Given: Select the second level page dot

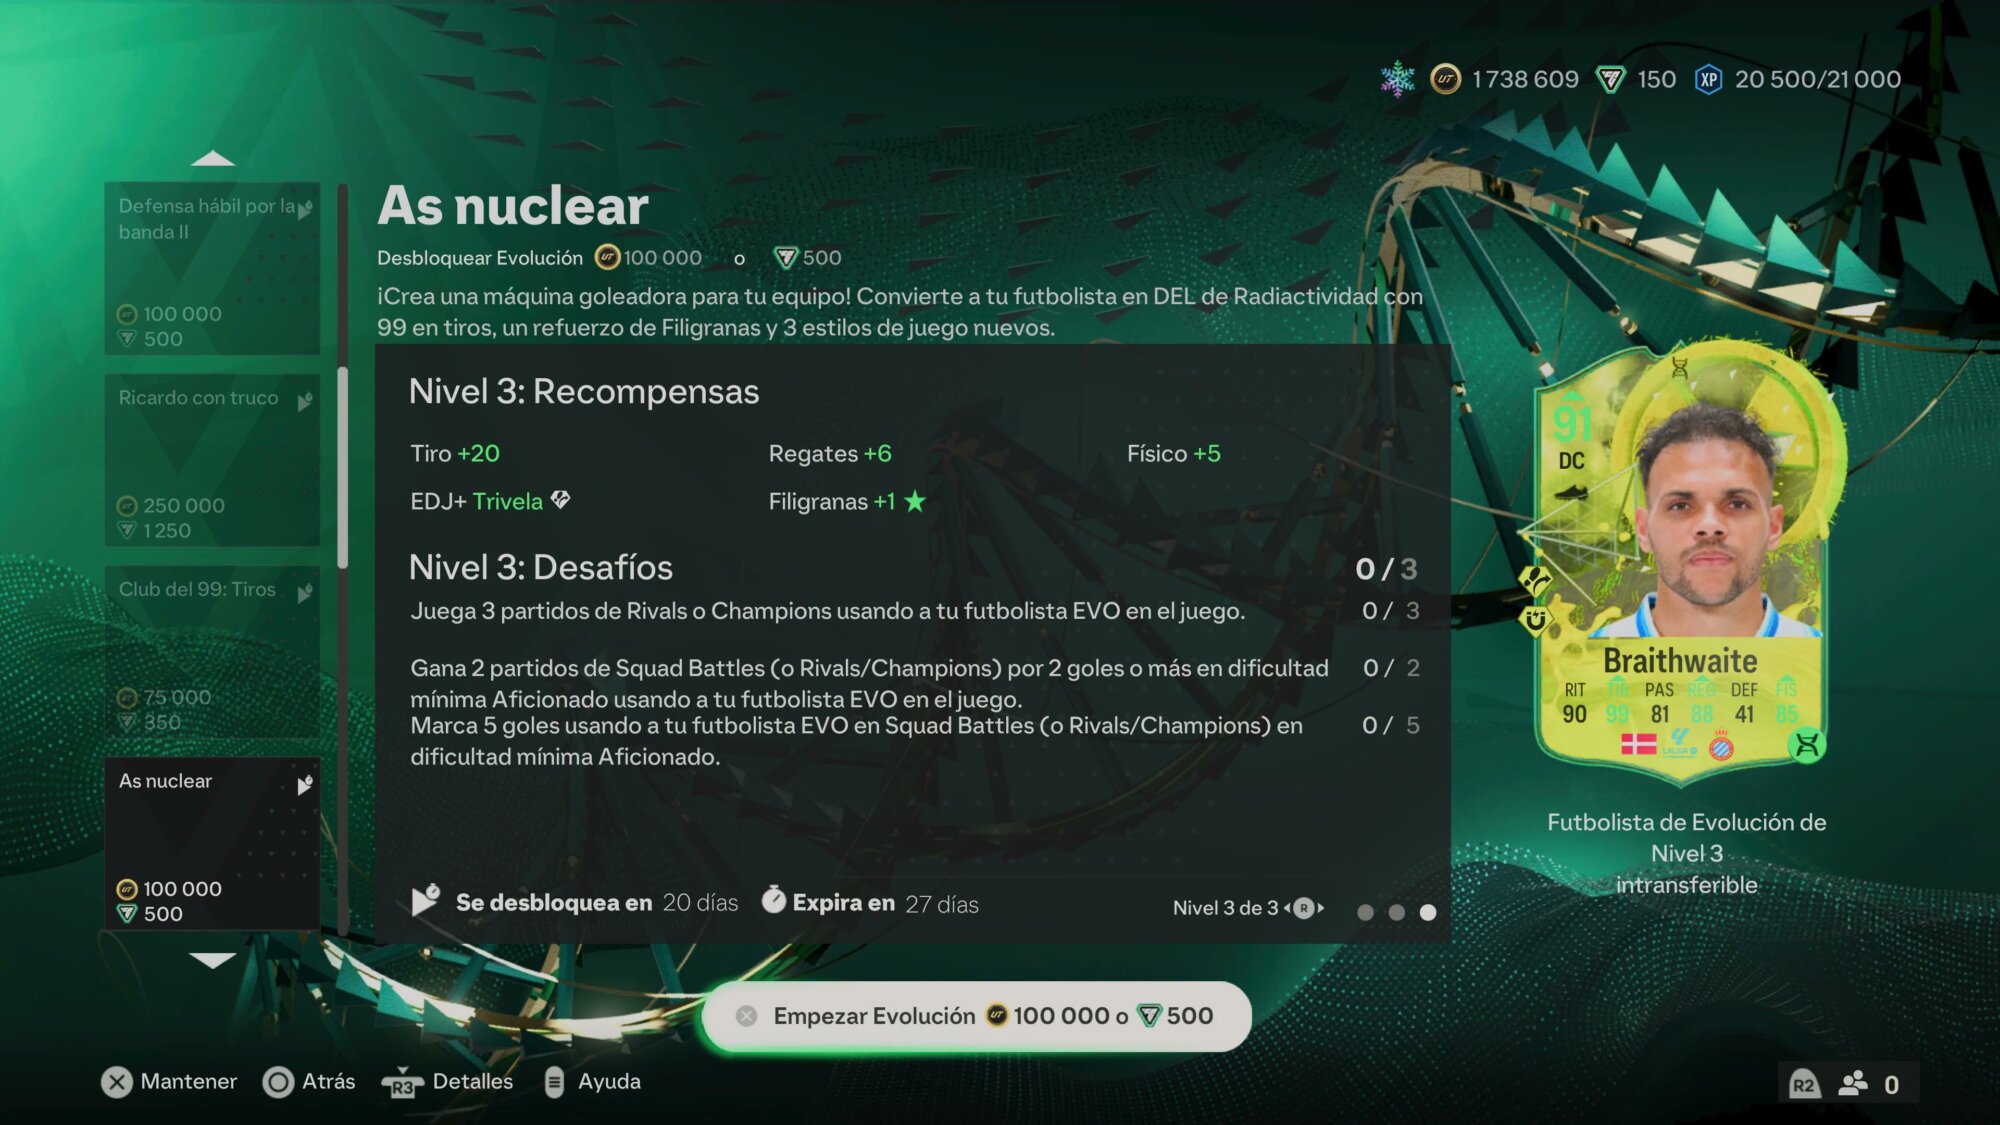Looking at the screenshot, I should pos(1396,912).
